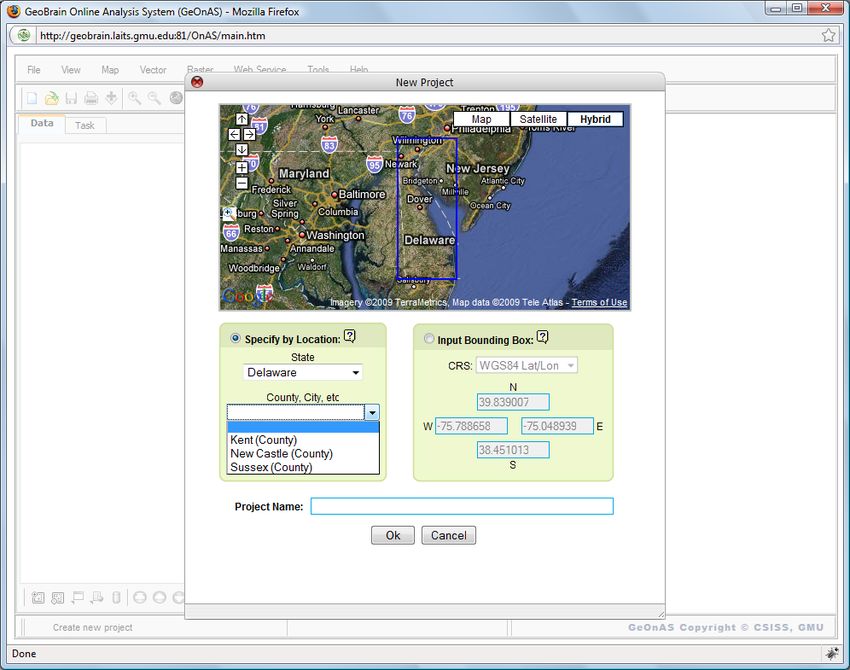850x670 pixels.
Task: Open the View menu
Action: [70, 70]
